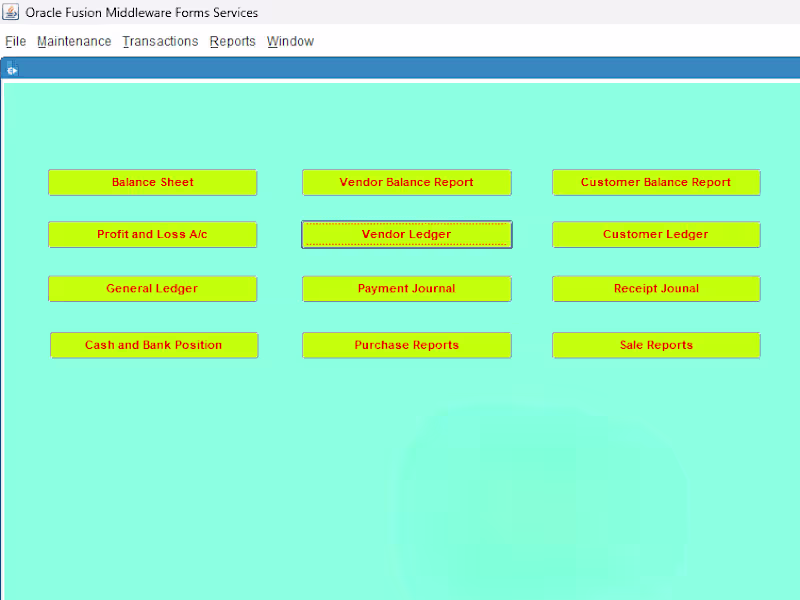Image resolution: width=800 pixels, height=600 pixels.
Task: Click the form window icon in the blue bar
Action: [x=12, y=68]
